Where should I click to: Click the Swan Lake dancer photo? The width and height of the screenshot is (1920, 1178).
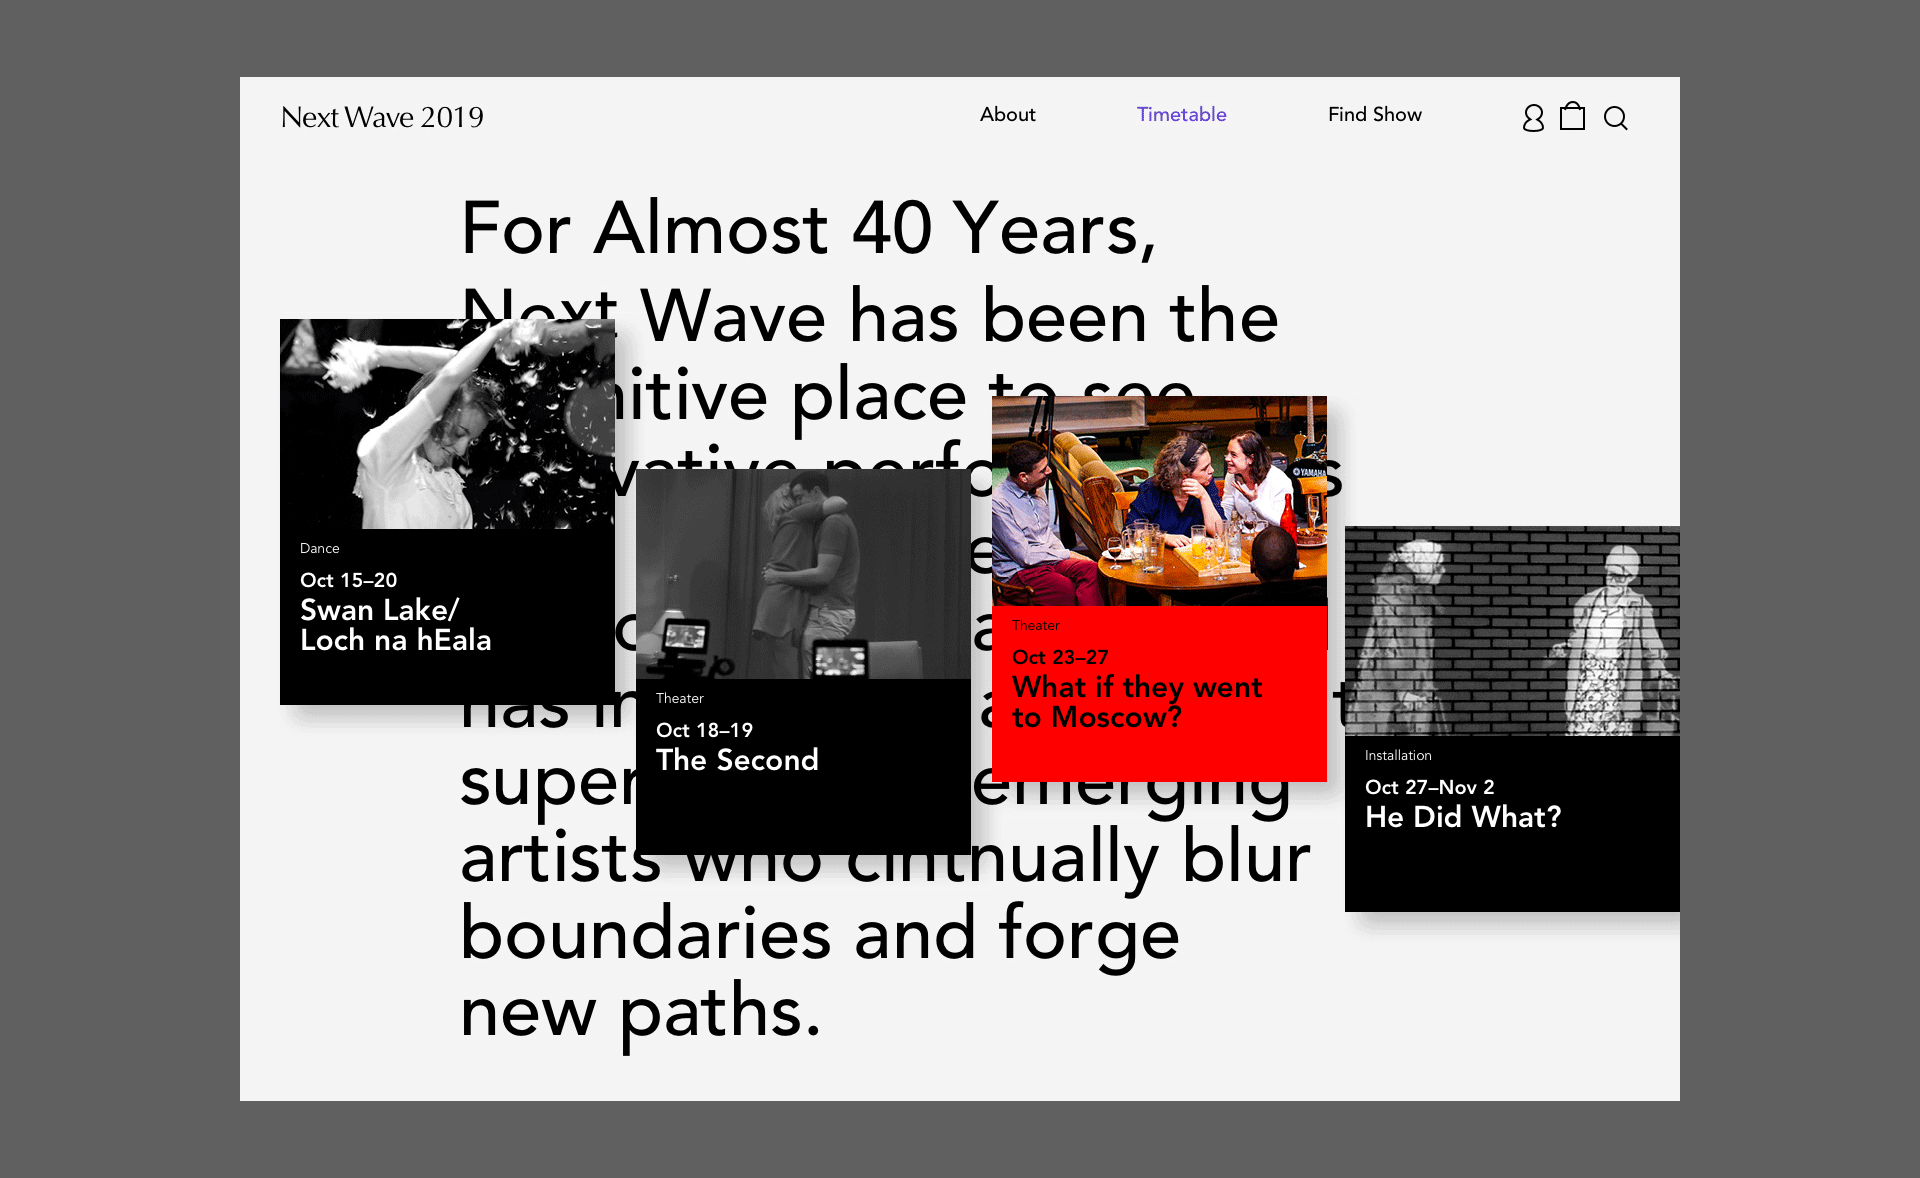tap(447, 424)
